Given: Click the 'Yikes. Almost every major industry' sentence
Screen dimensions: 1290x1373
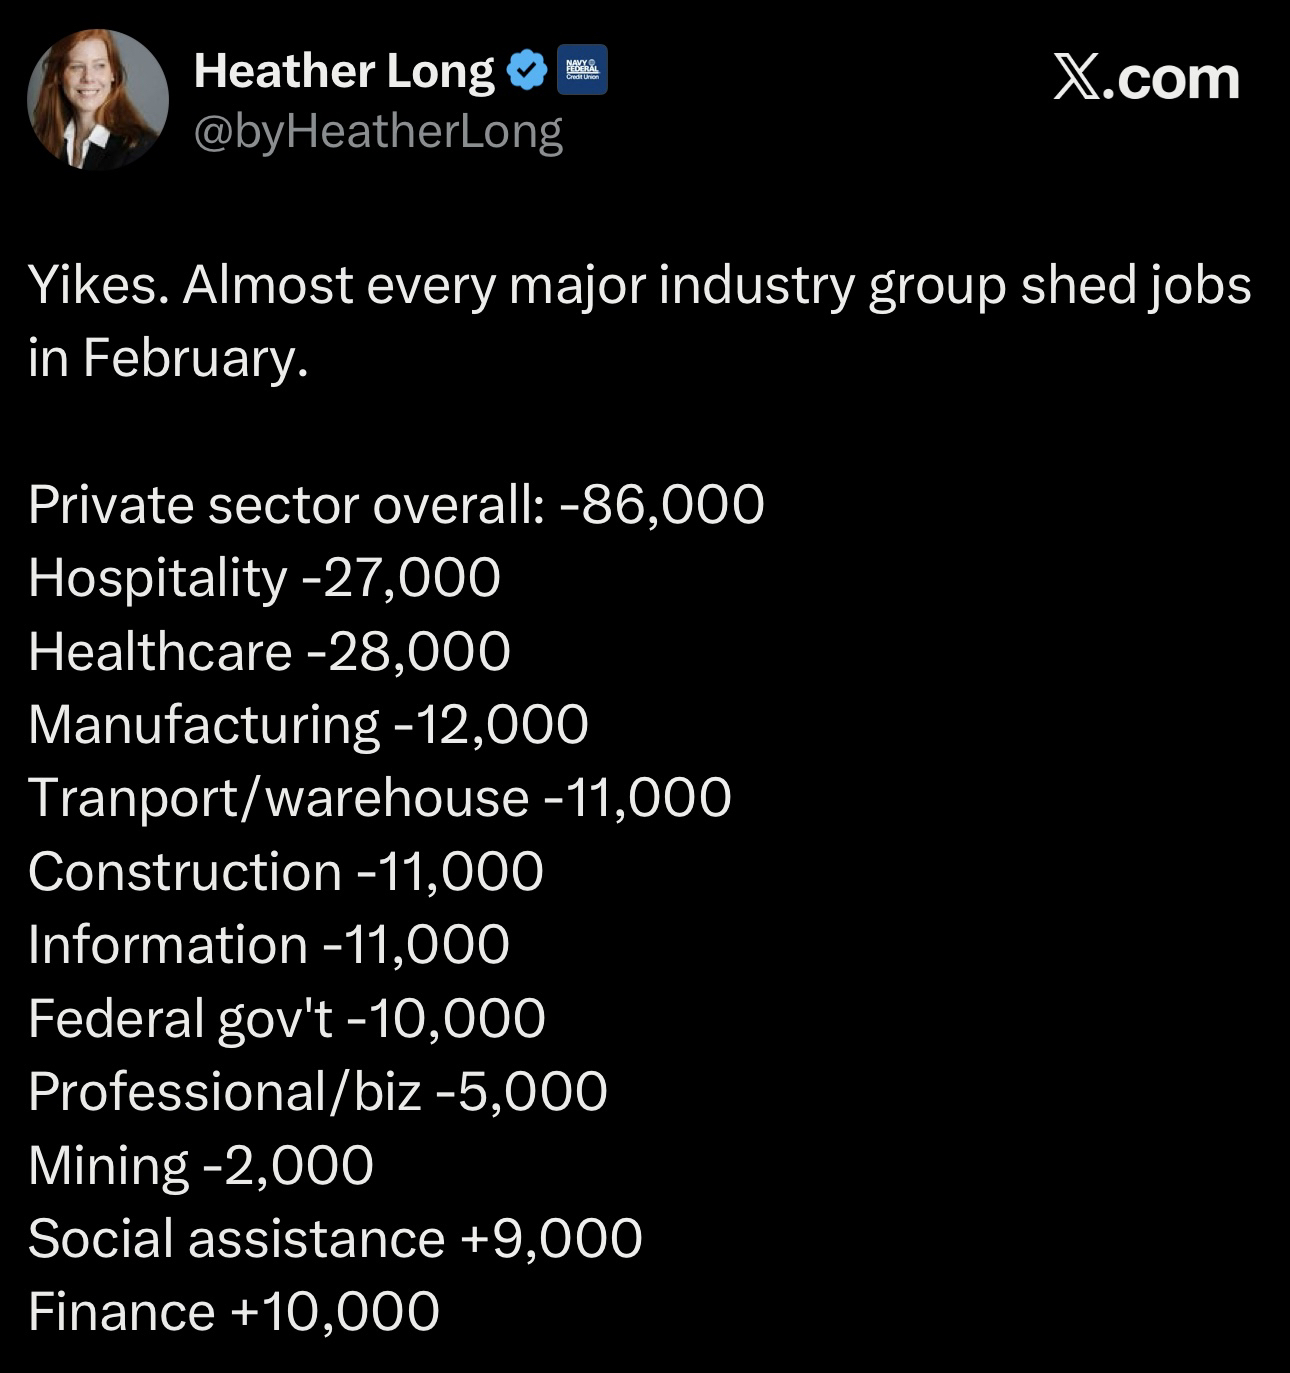Looking at the screenshot, I should (639, 286).
